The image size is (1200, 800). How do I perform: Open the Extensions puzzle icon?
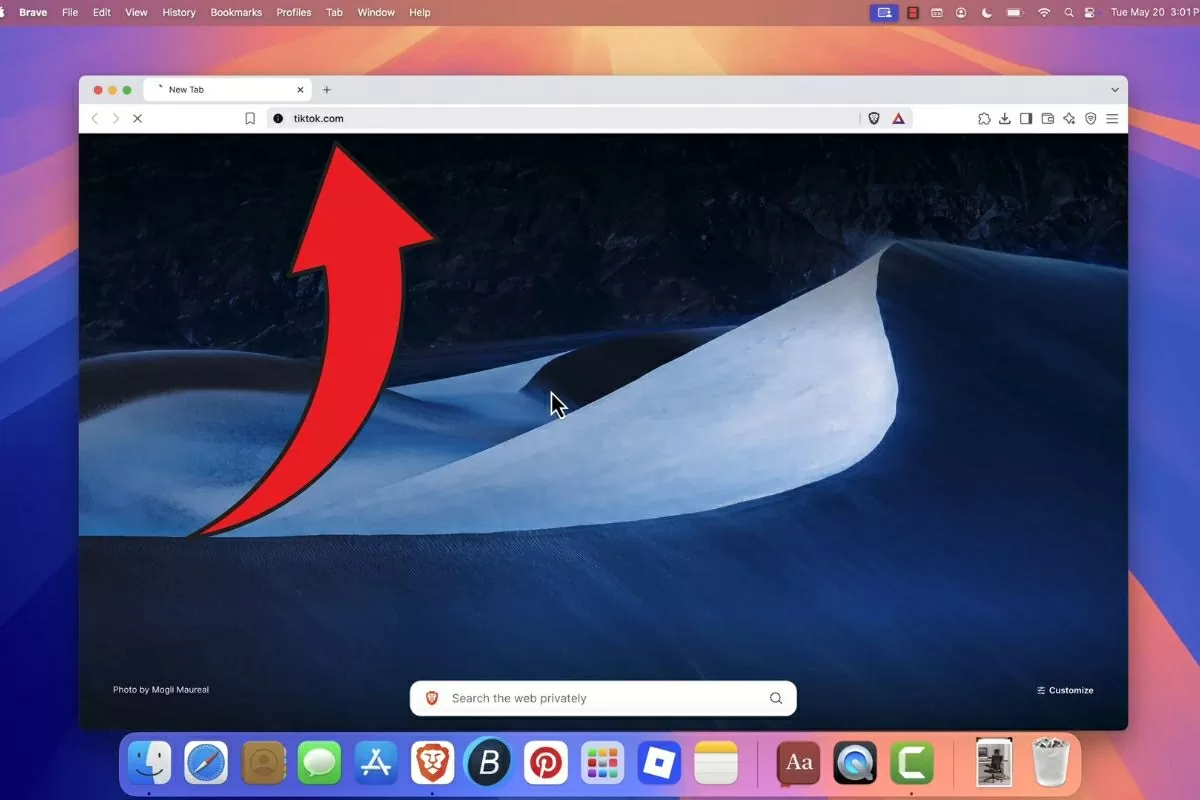click(984, 118)
